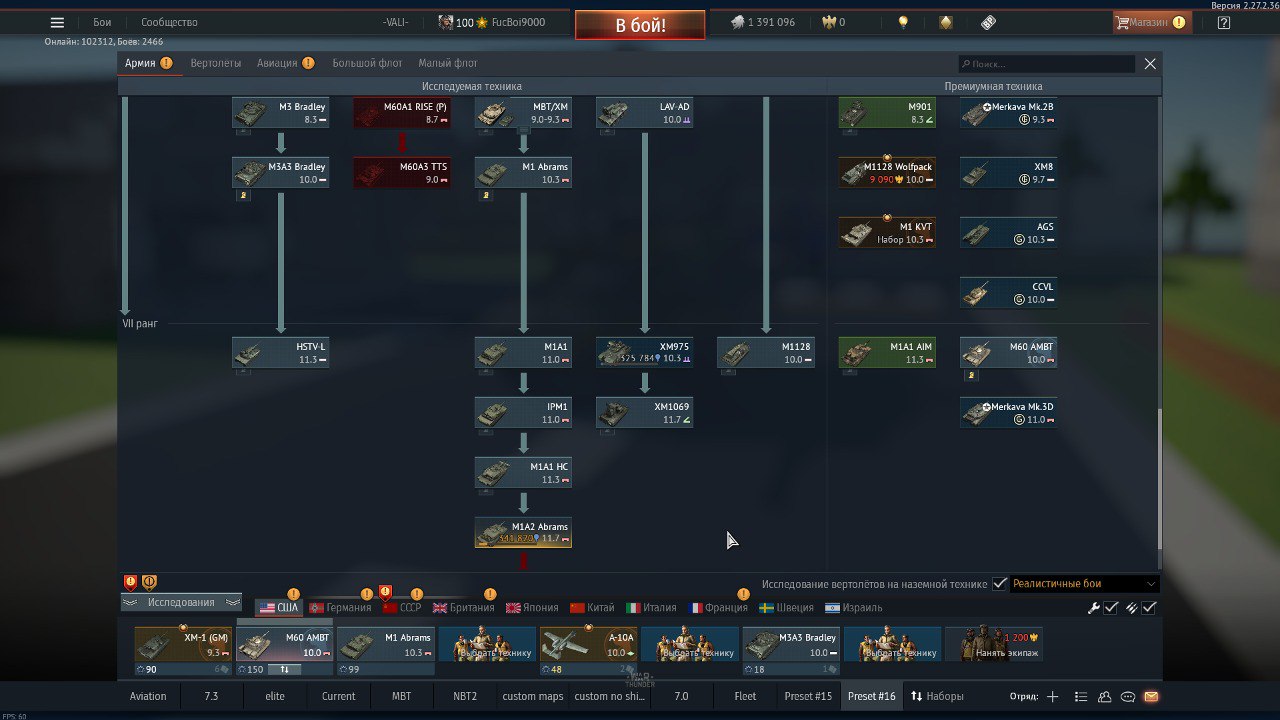Click the В бой! button
Viewport: 1280px width, 720px height.
tap(640, 25)
